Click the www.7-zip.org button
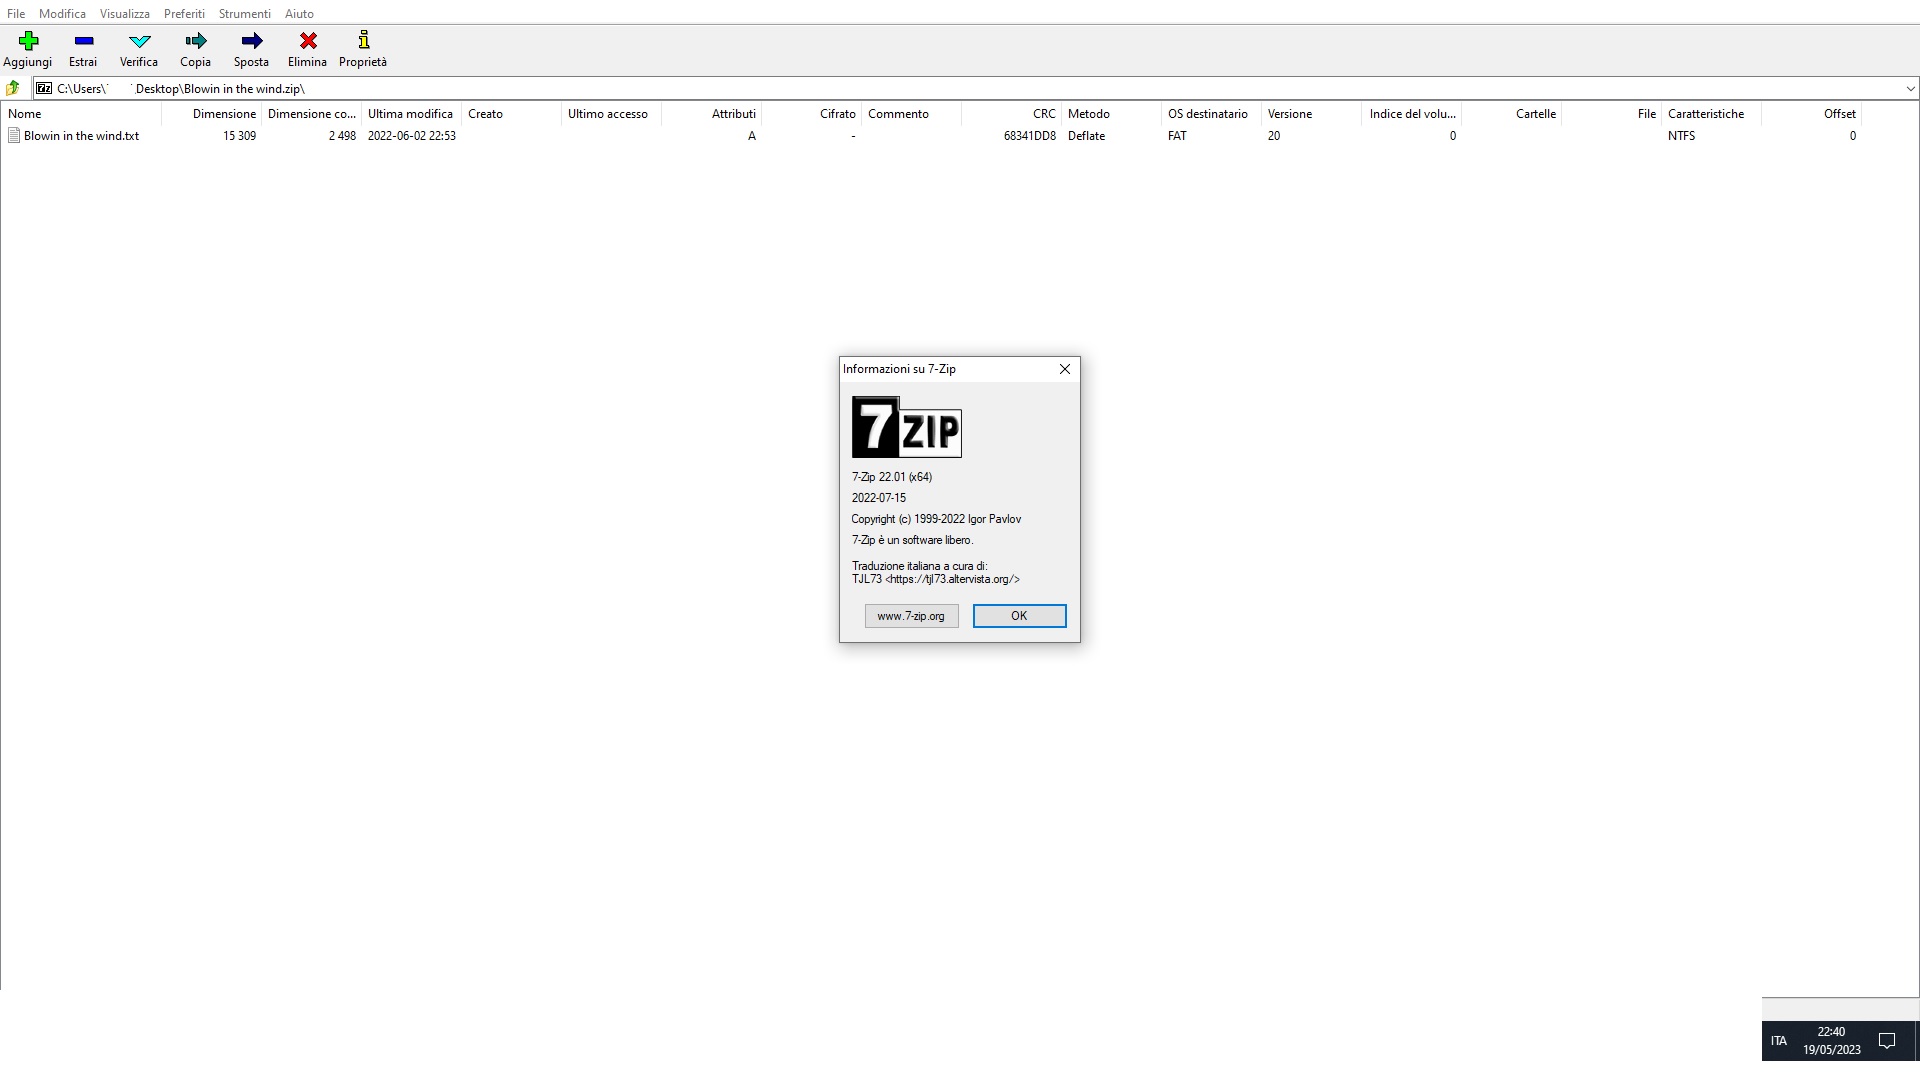The width and height of the screenshot is (1920, 1080). (911, 616)
